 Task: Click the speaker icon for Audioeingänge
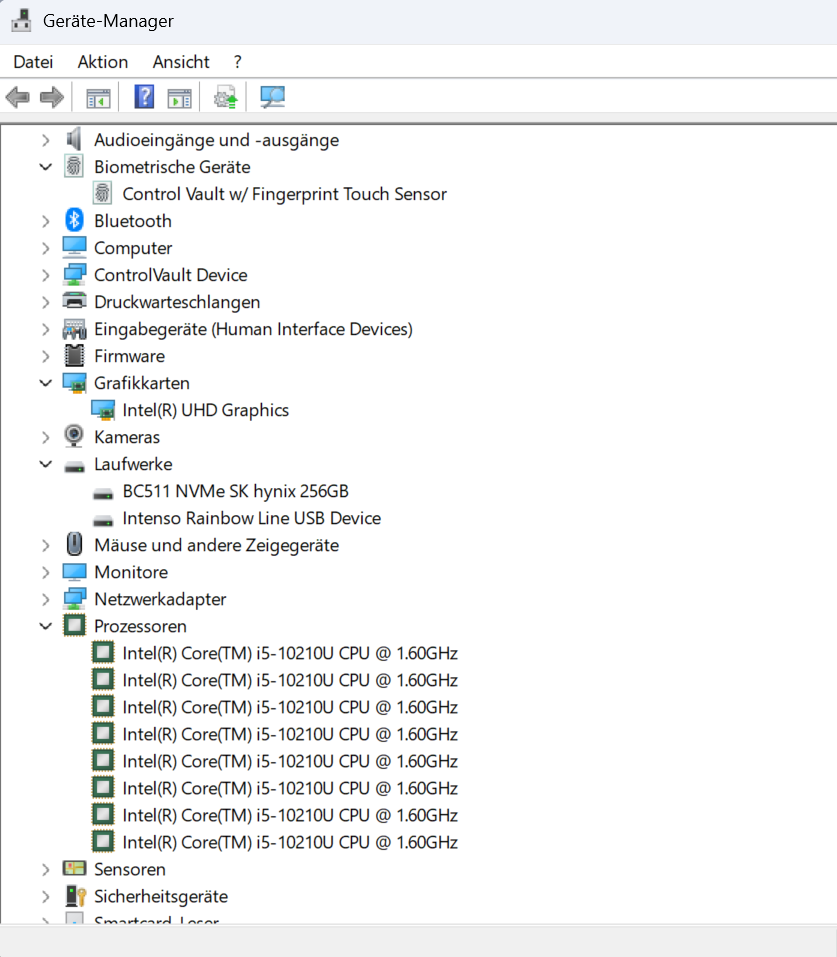point(74,139)
